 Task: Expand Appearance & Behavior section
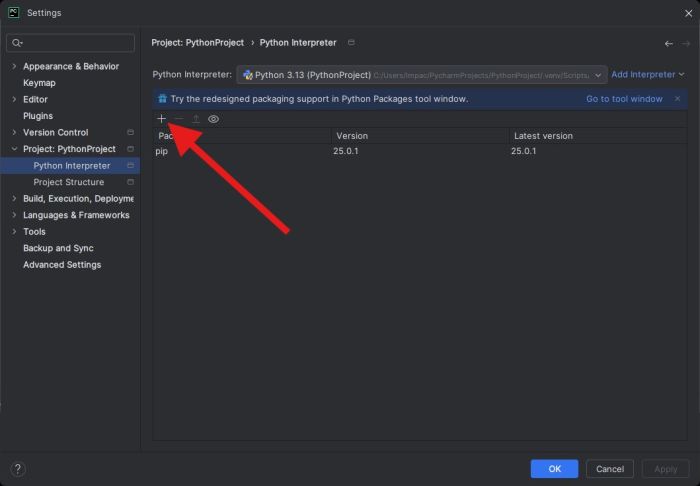pos(13,66)
